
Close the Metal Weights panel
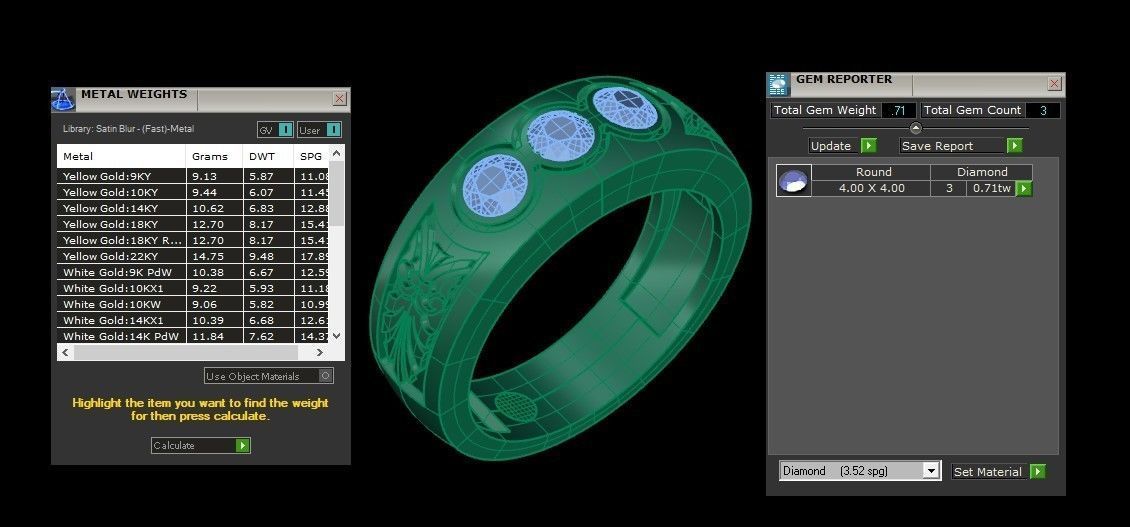click(339, 99)
